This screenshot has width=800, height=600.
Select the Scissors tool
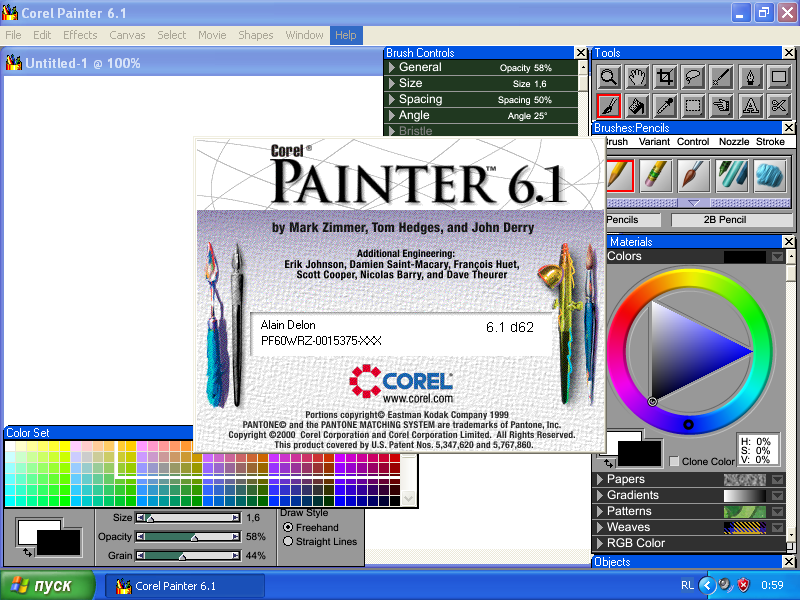click(779, 106)
